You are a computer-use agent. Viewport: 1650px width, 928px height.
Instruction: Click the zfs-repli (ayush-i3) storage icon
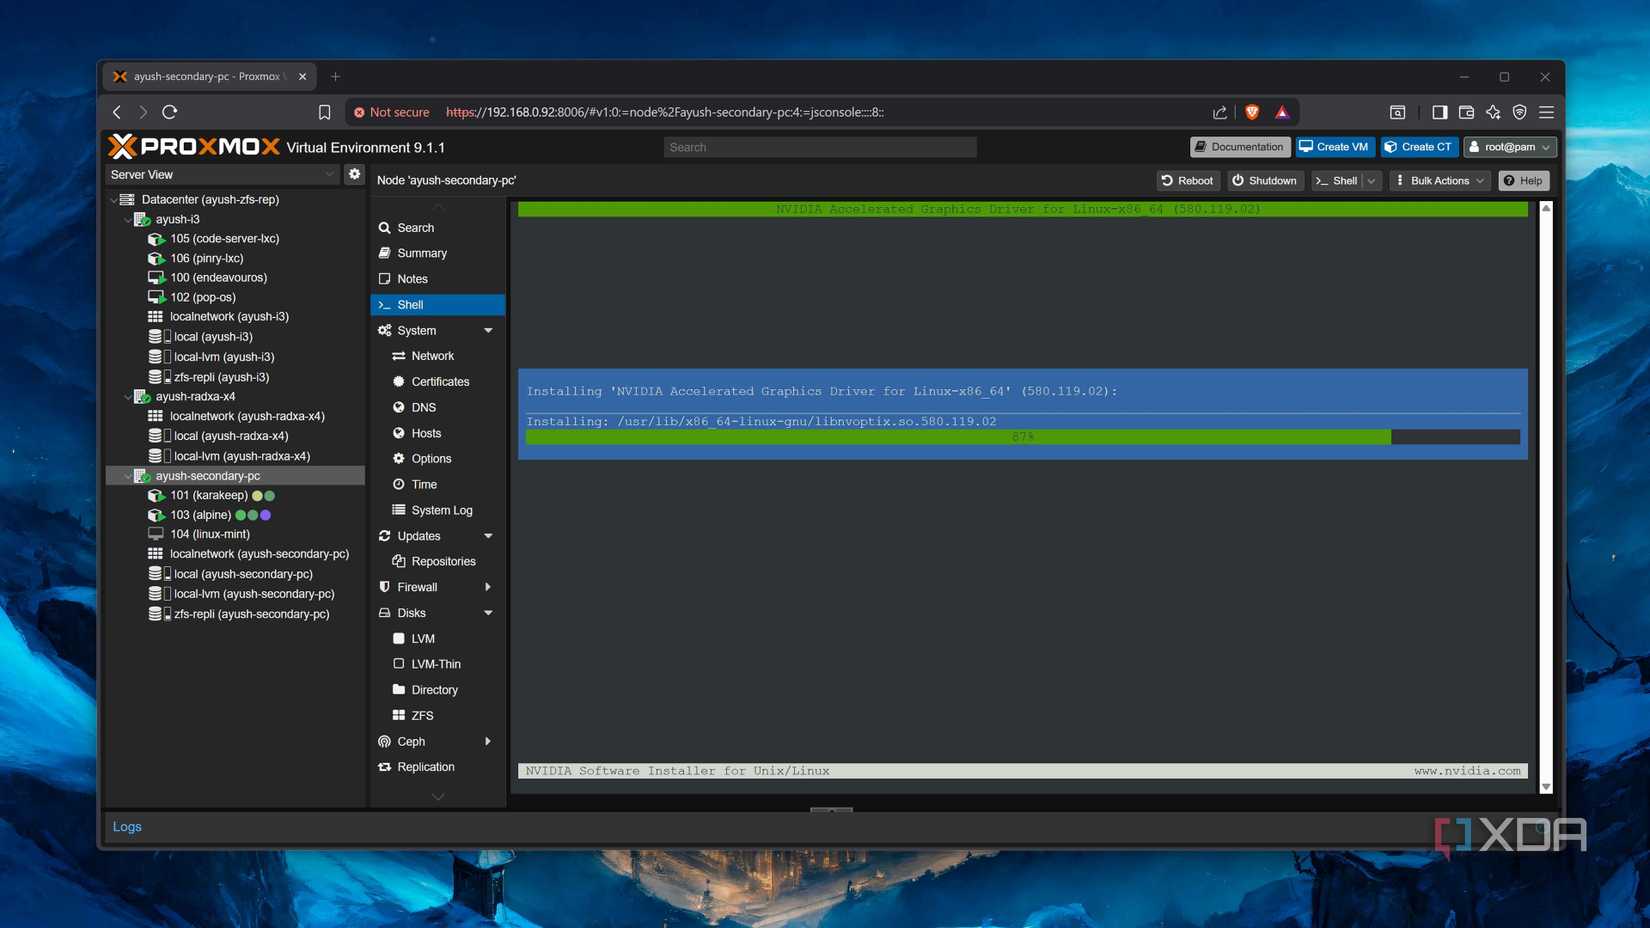(159, 377)
